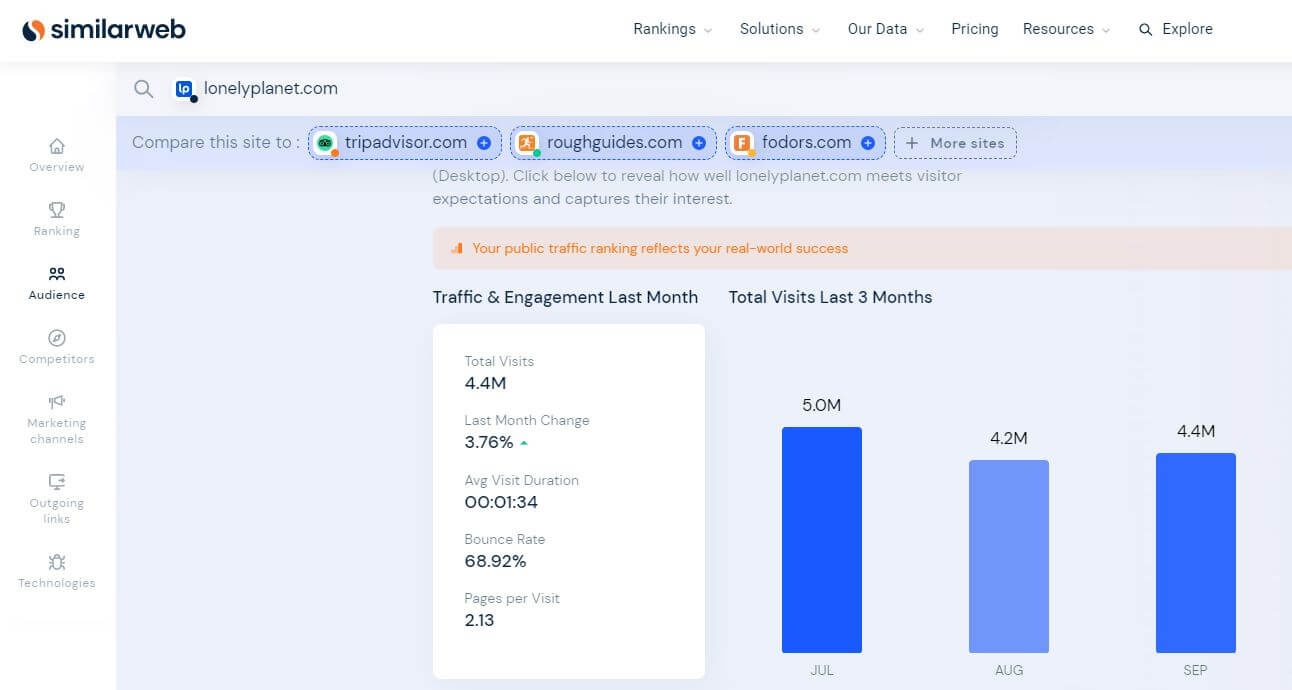The height and width of the screenshot is (690, 1292).
Task: Click the AUG axis label
Action: [1009, 670]
